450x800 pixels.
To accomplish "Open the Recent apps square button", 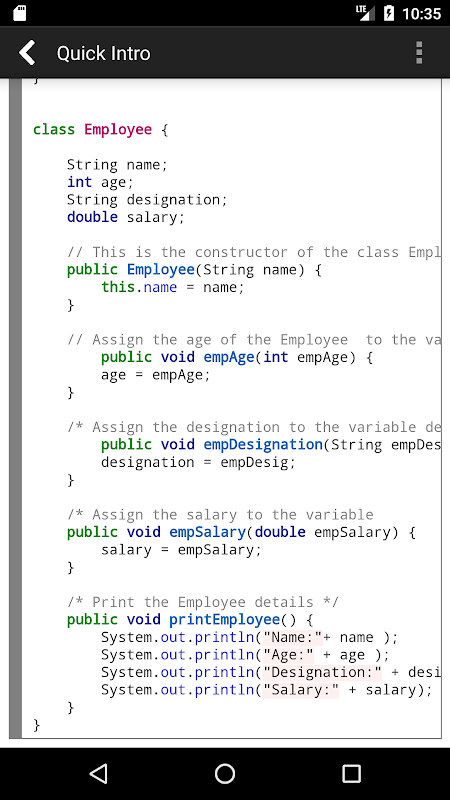I will tap(351, 773).
